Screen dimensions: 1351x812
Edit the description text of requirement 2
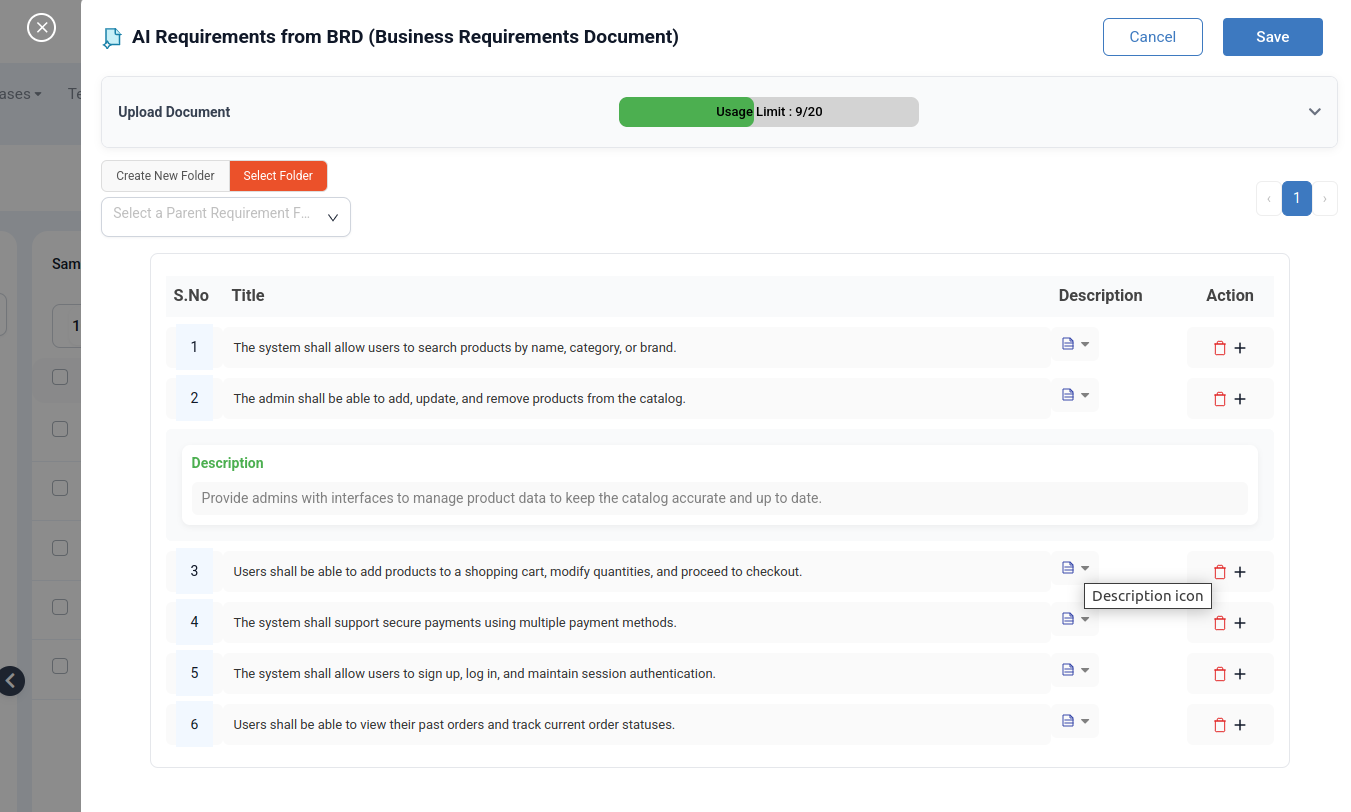point(719,498)
